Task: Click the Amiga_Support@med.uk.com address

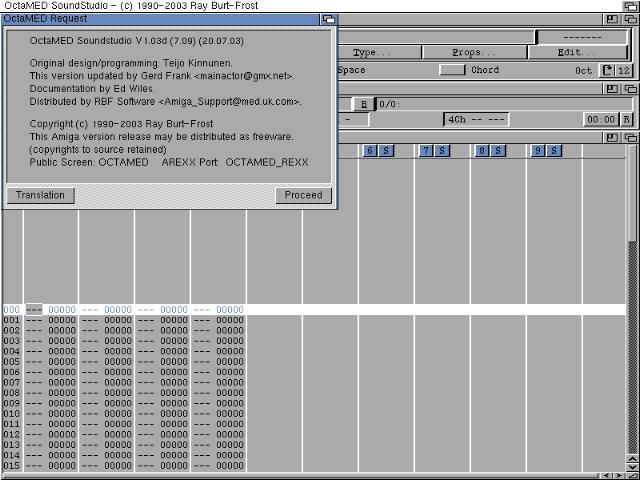Action: point(229,102)
